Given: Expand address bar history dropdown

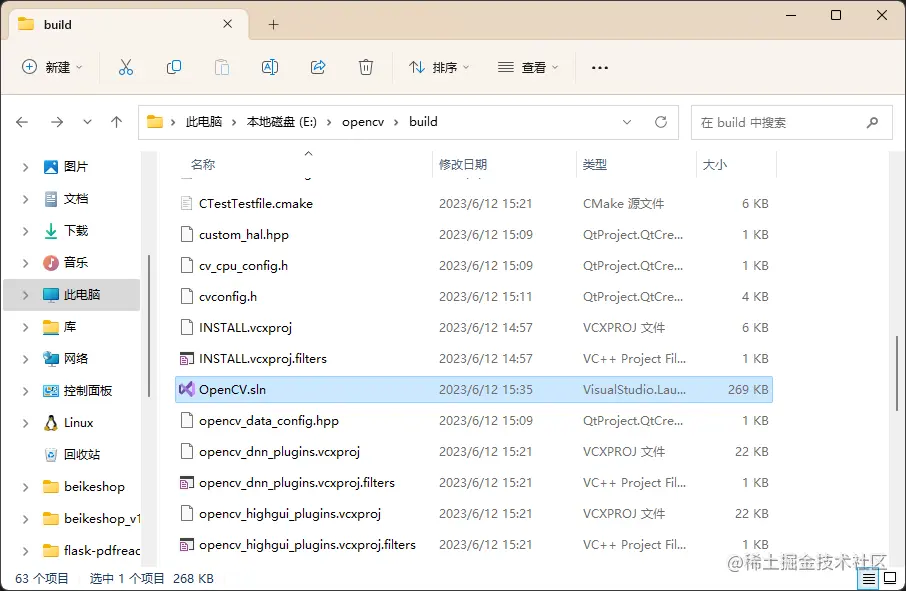Looking at the screenshot, I should (x=627, y=122).
